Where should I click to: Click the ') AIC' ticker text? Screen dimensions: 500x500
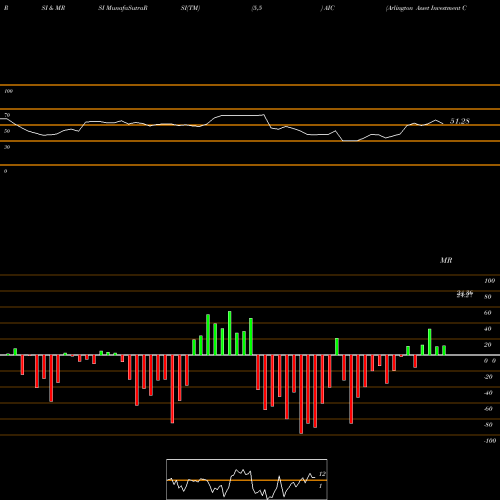point(327,8)
